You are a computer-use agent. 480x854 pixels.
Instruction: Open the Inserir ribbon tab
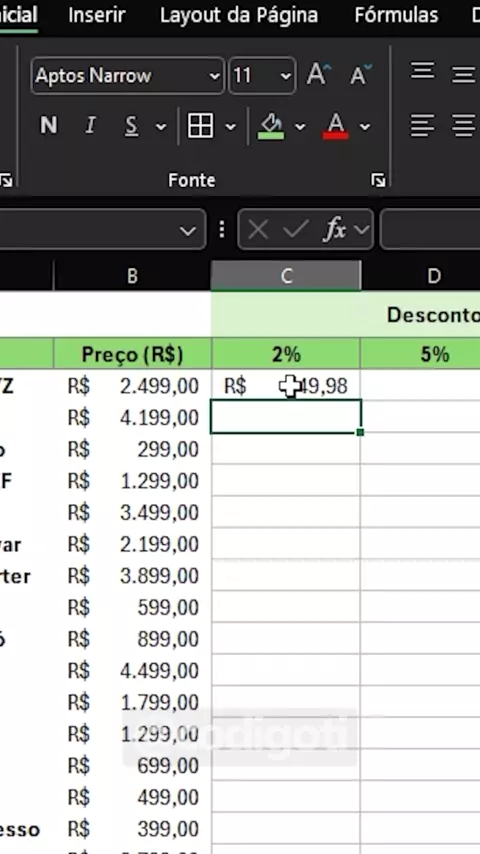point(96,15)
